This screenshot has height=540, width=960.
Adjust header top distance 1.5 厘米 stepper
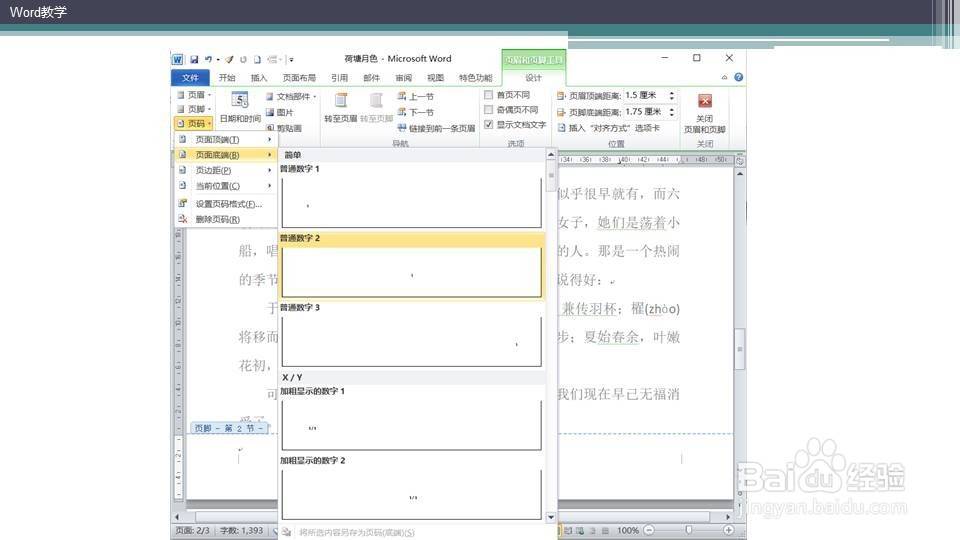pos(672,96)
